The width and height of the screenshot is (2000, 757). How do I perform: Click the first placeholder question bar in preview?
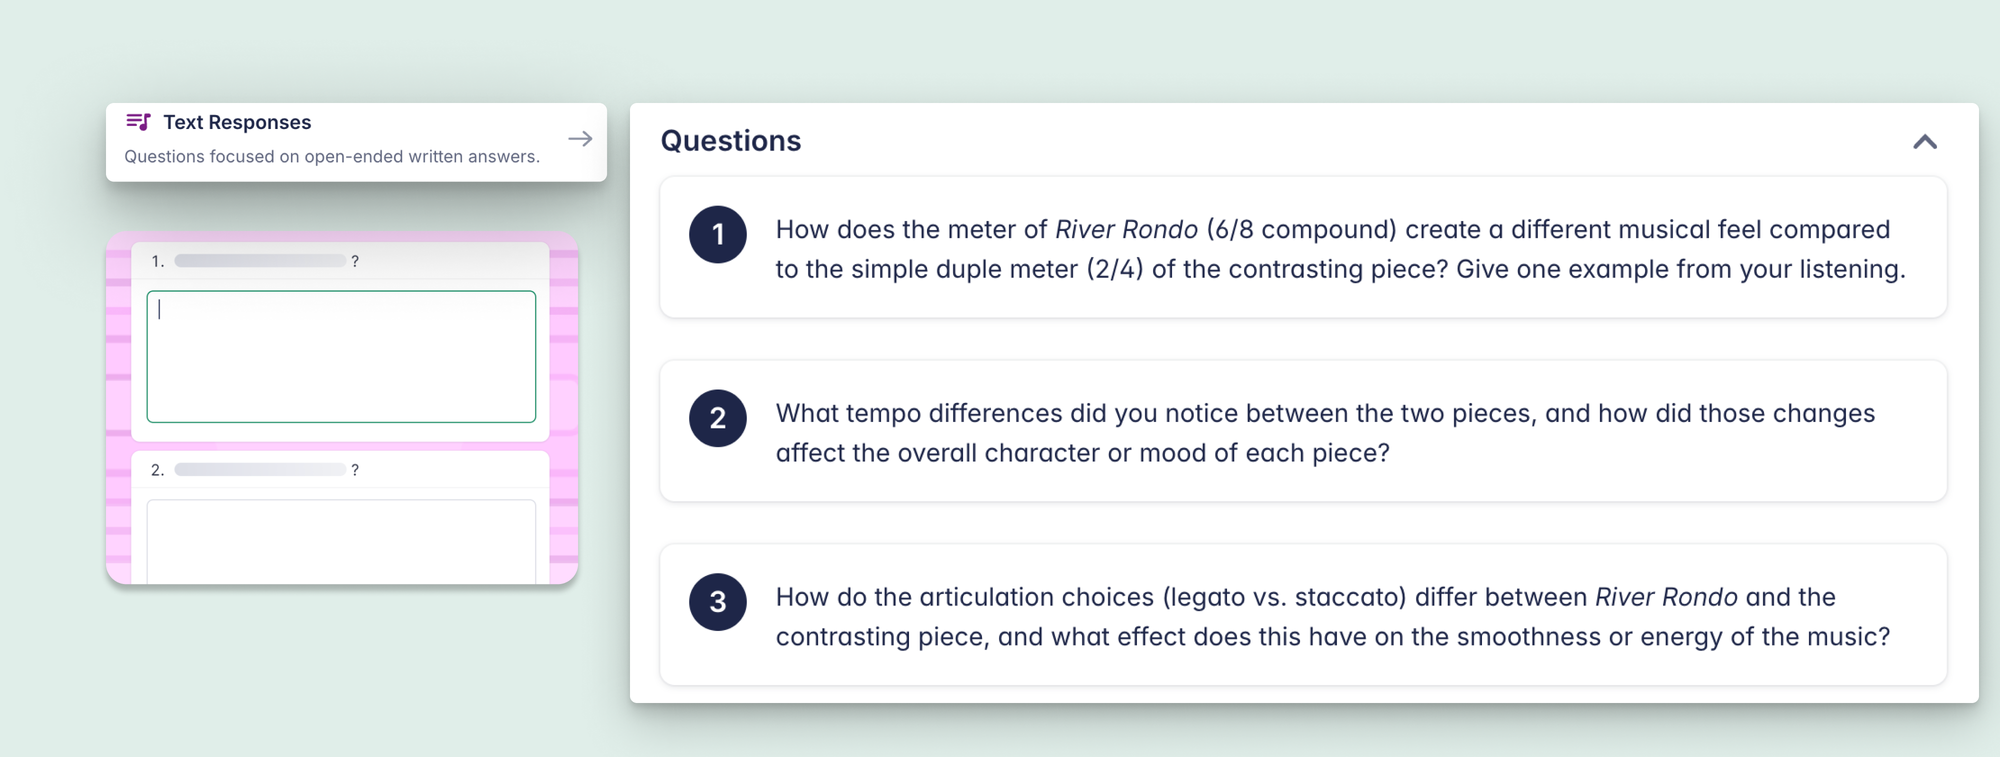pyautogui.click(x=260, y=261)
